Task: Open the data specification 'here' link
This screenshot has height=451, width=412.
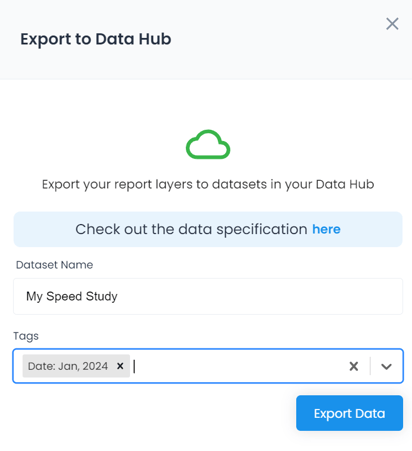Action: pos(326,229)
